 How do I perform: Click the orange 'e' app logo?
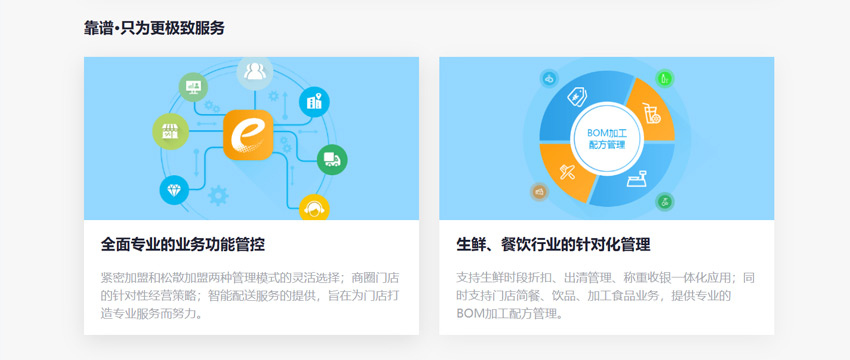click(x=248, y=135)
